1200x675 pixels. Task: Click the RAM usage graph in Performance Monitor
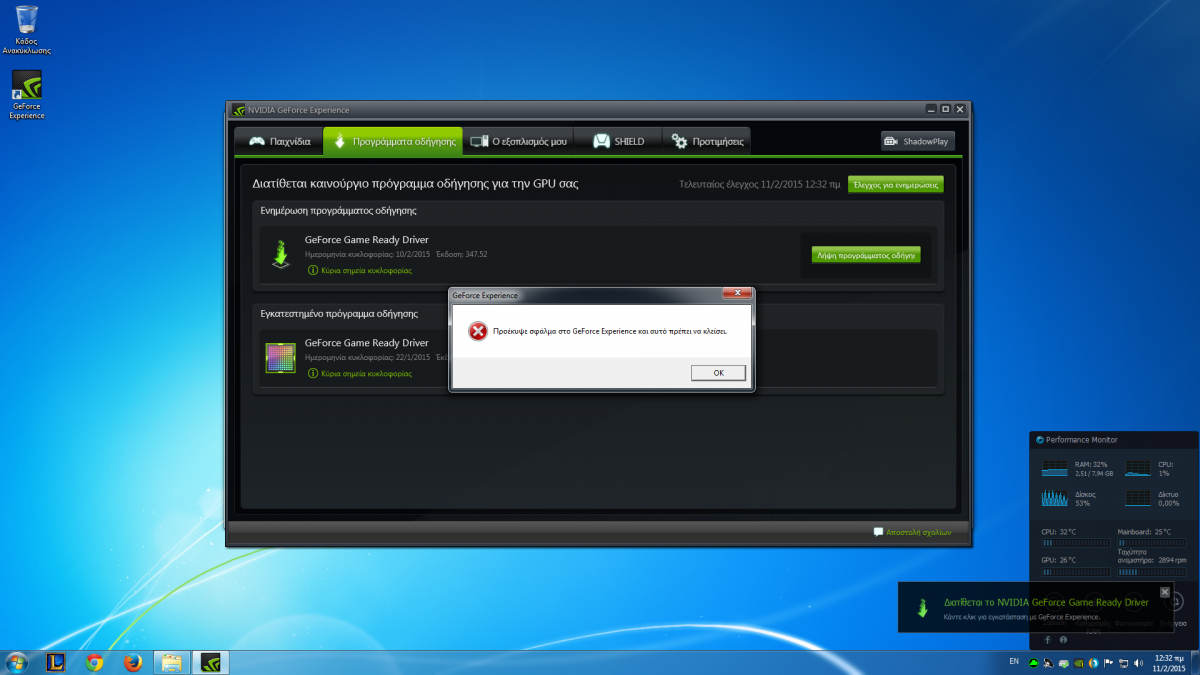[1055, 468]
